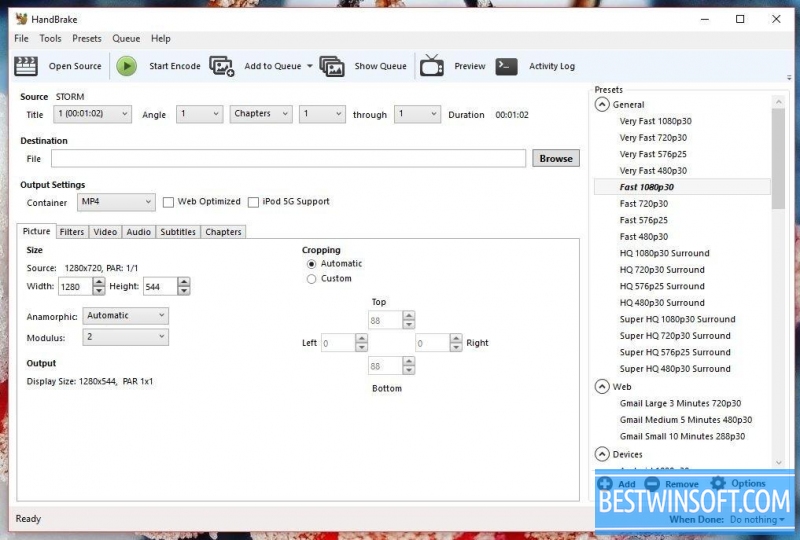Viewport: 800px width, 540px height.
Task: Click the Activity Log terminal icon
Action: click(x=507, y=66)
